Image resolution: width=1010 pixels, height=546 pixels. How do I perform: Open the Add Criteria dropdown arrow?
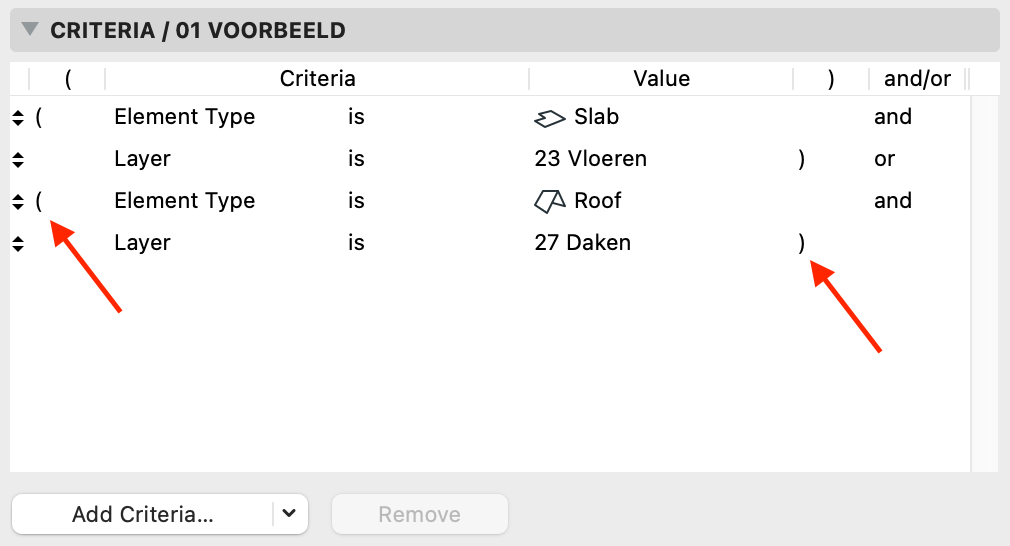point(289,513)
